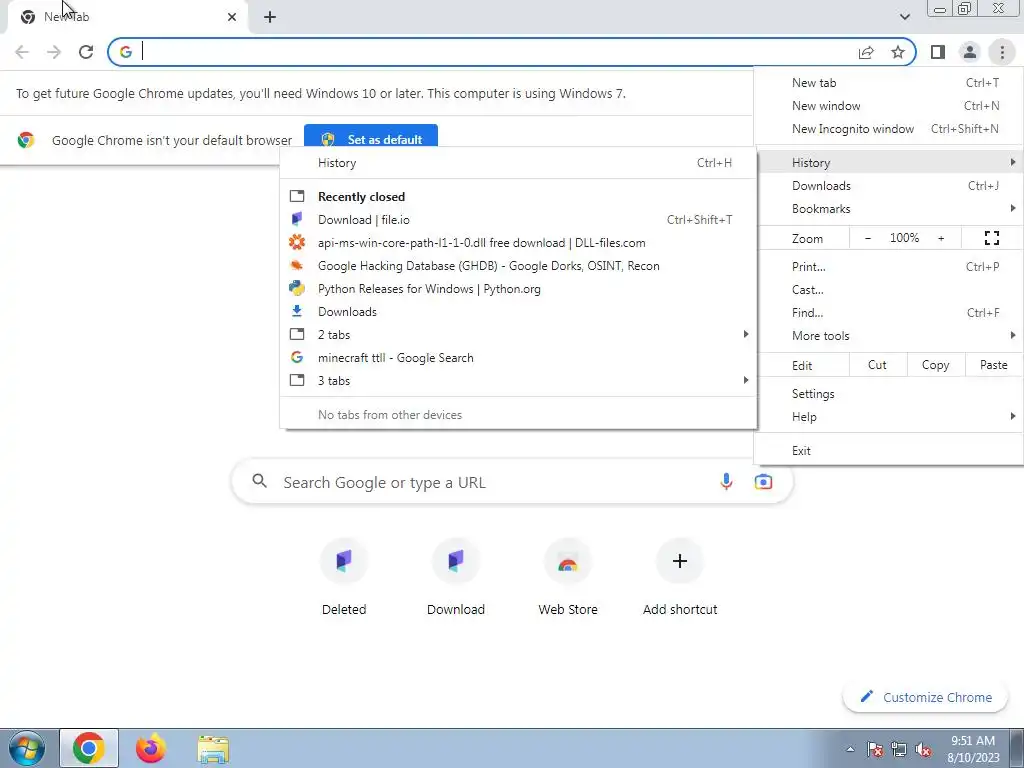The height and width of the screenshot is (768, 1024).
Task: Search by image with Google Lens icon
Action: click(x=763, y=482)
